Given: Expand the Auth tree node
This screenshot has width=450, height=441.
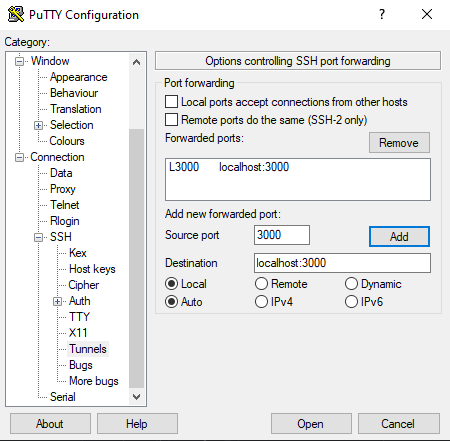Looking at the screenshot, I should pyautogui.click(x=58, y=301).
